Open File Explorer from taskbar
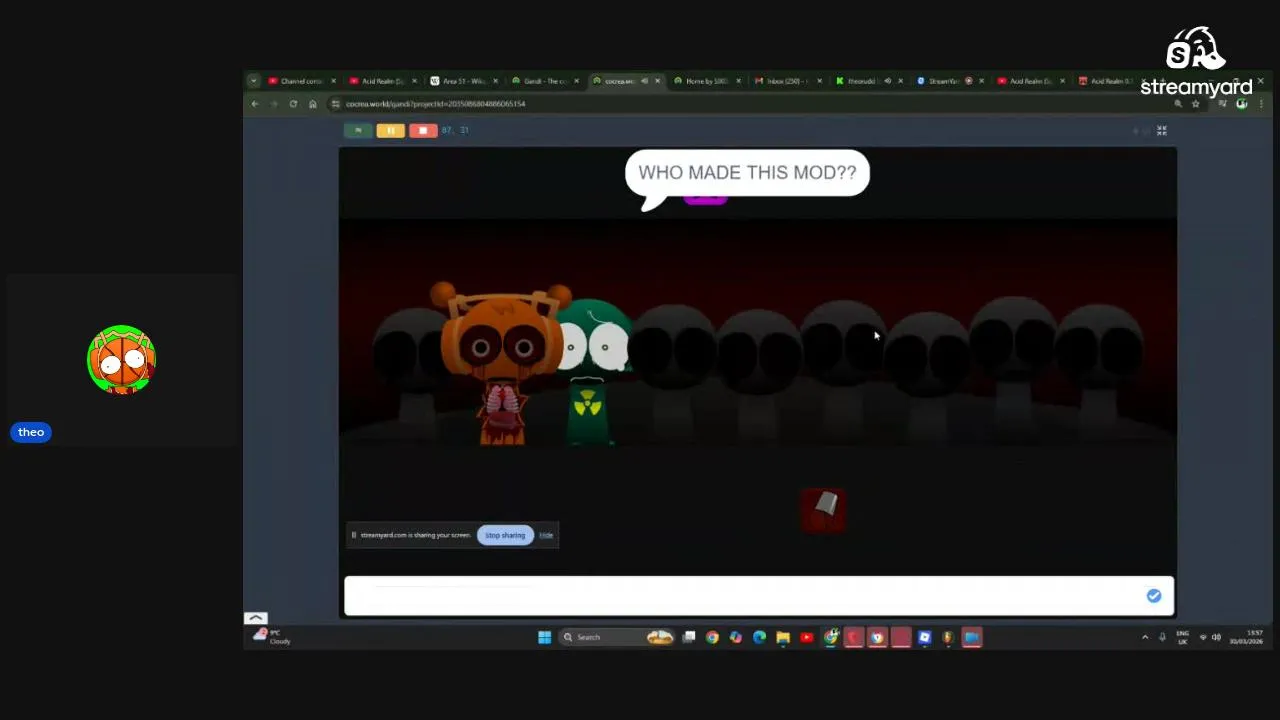Screen dimensions: 1280x720 (783, 637)
